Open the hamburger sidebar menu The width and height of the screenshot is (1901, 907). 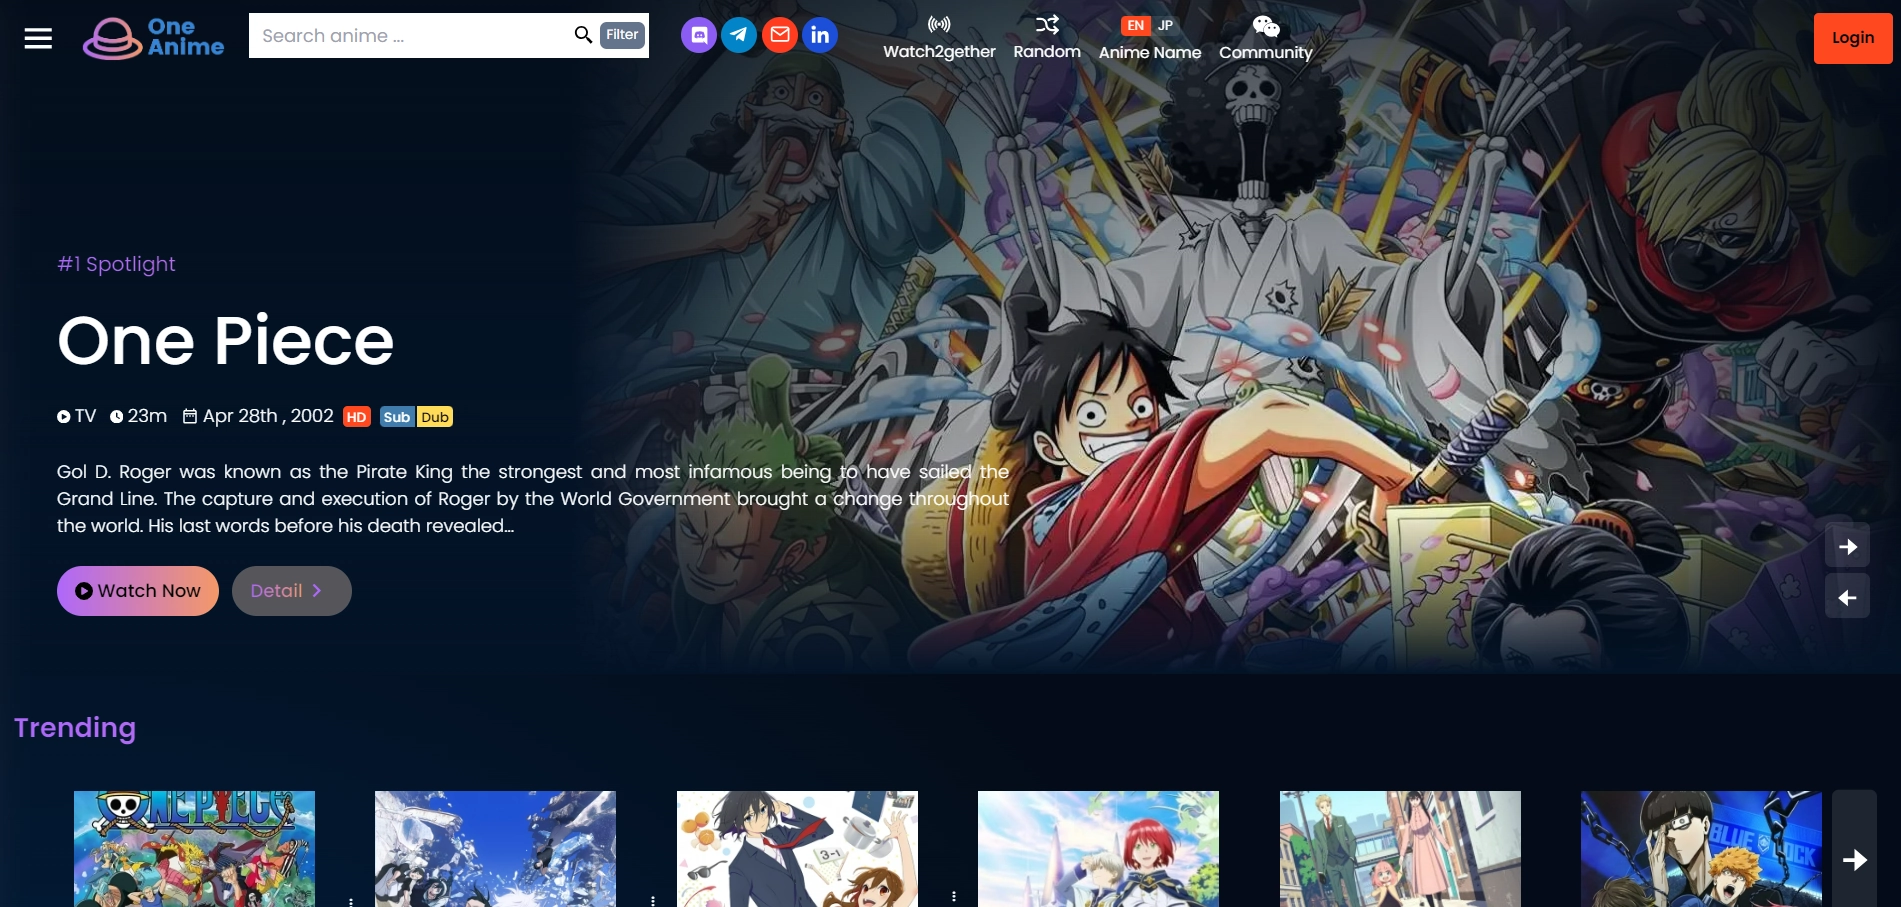38,38
